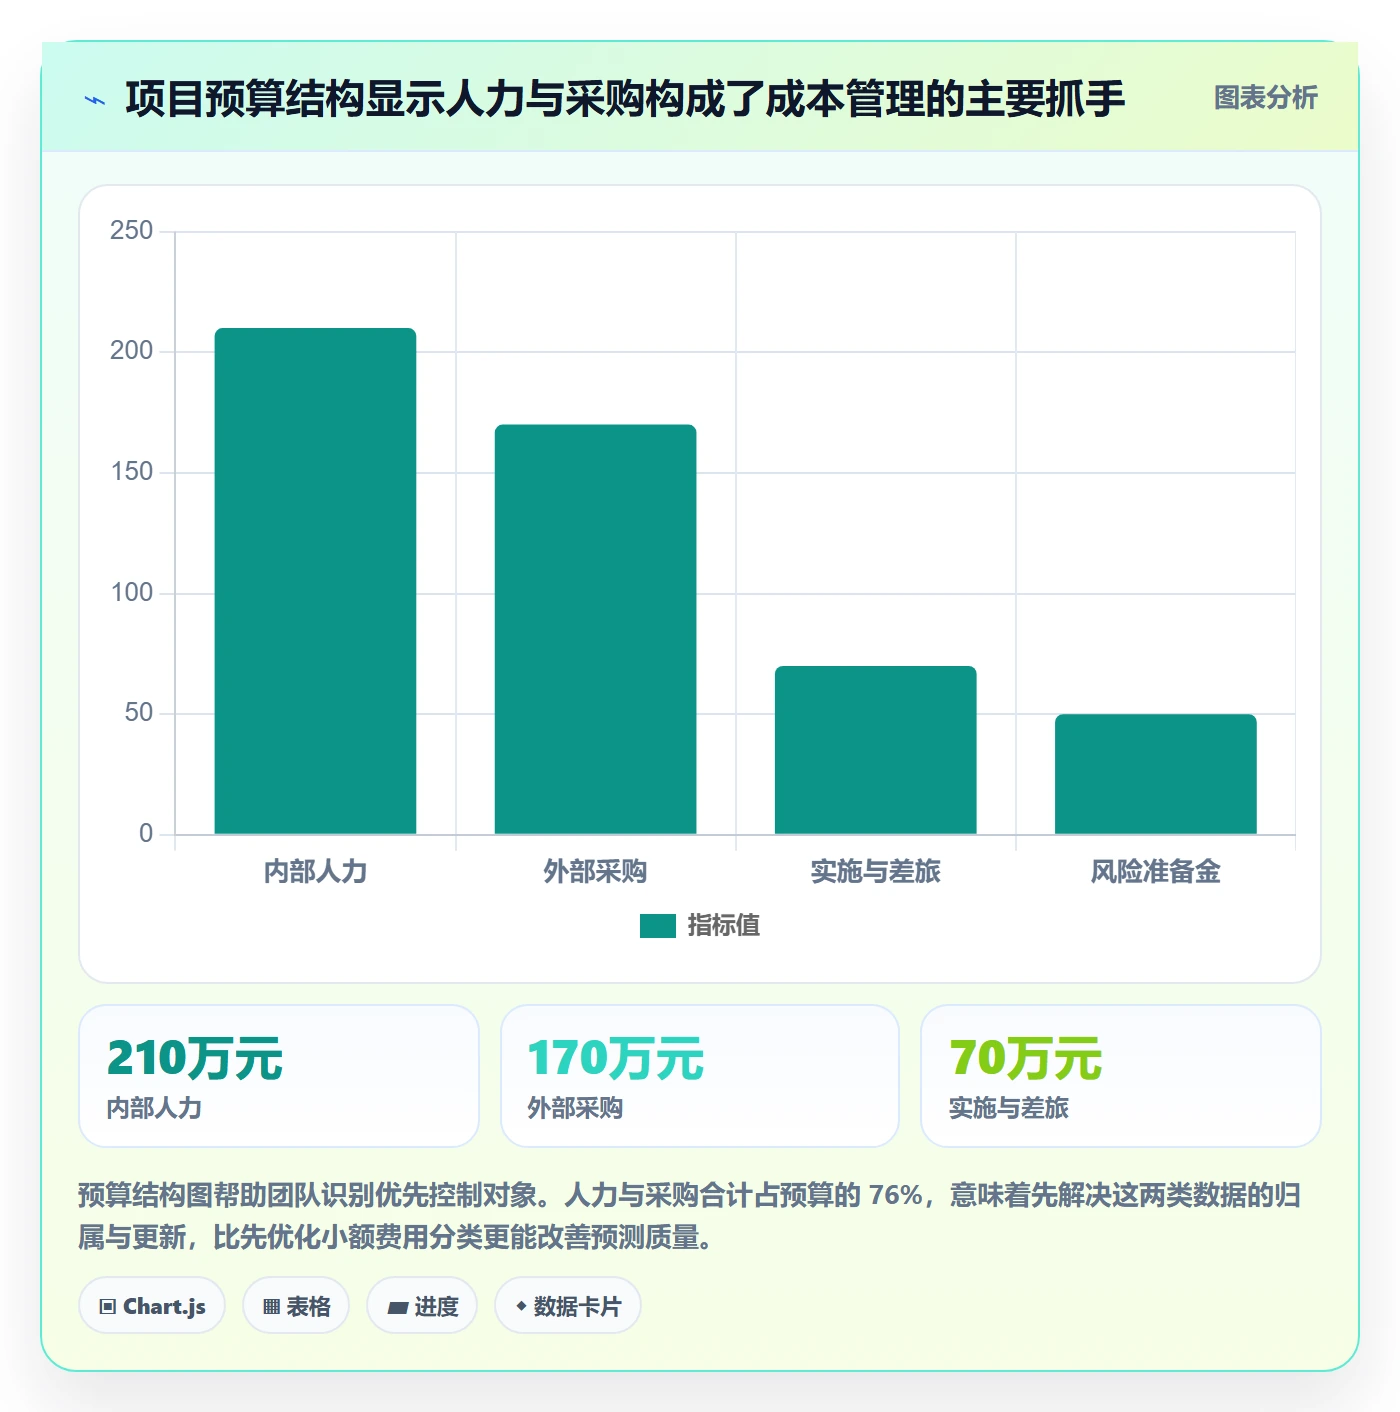
Task: Click the description paragraph starting 预算结构图帮助团队
Action: [x=690, y=1216]
